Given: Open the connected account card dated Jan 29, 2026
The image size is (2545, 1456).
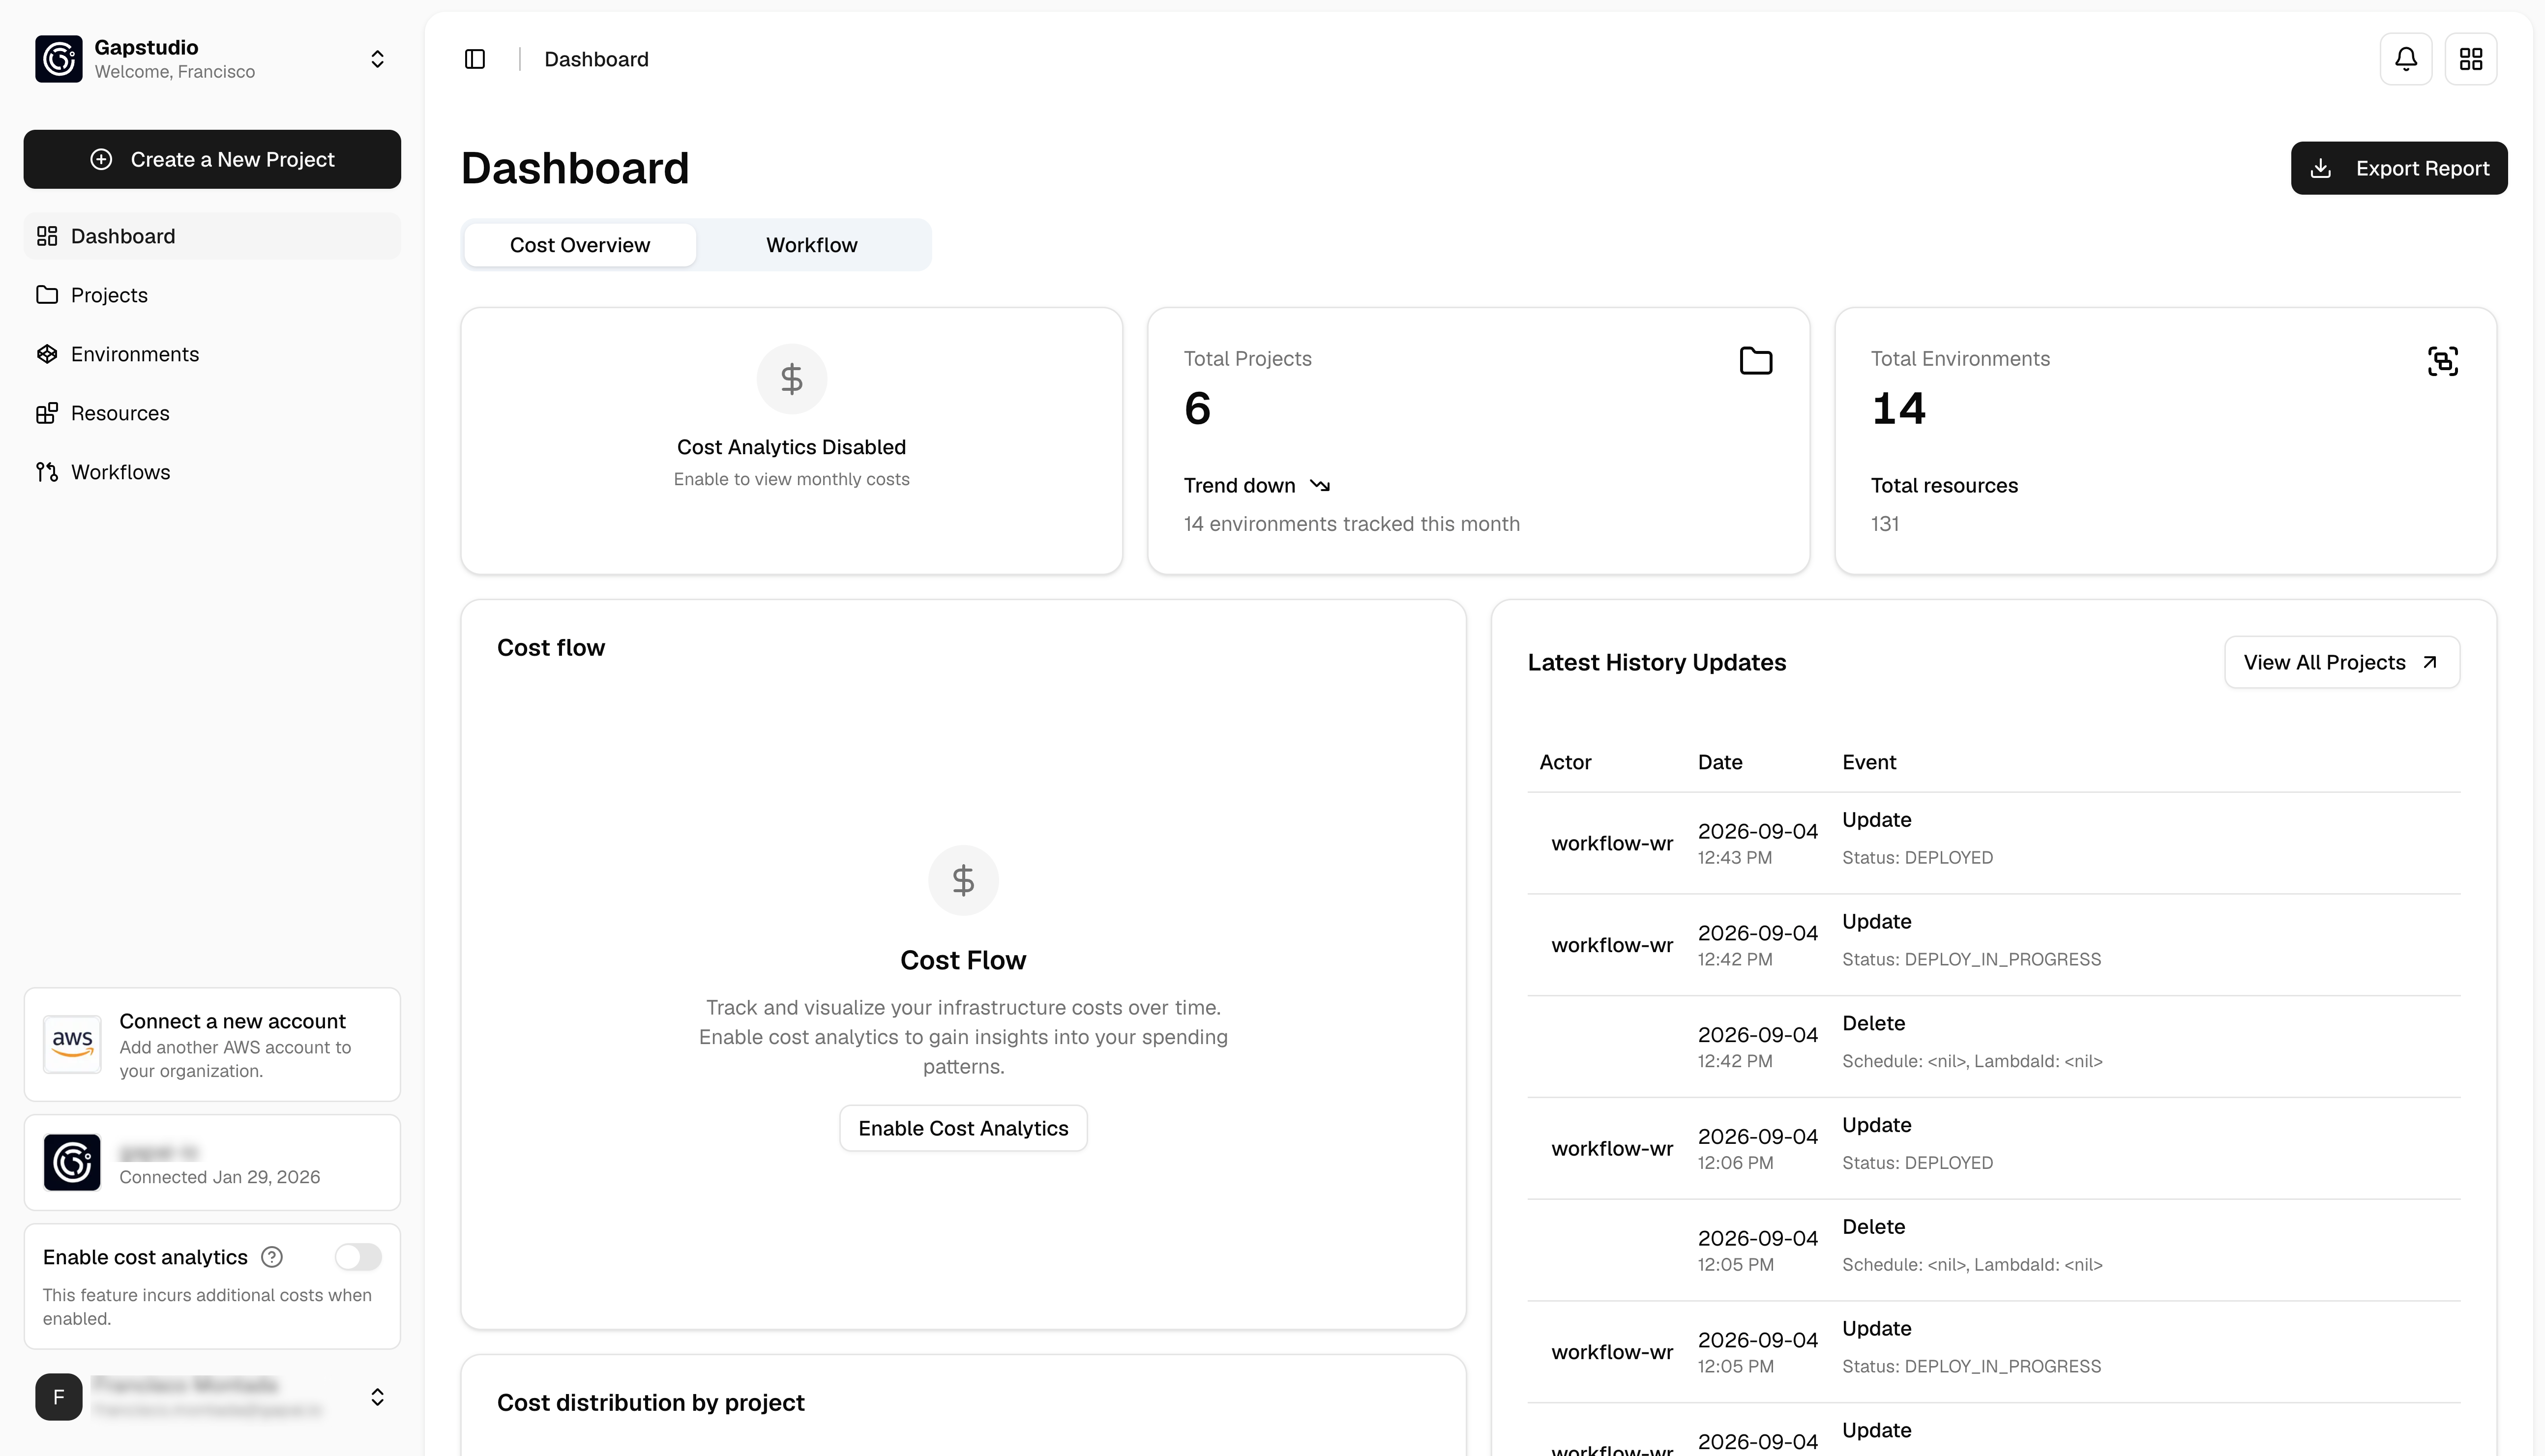Looking at the screenshot, I should 212,1163.
